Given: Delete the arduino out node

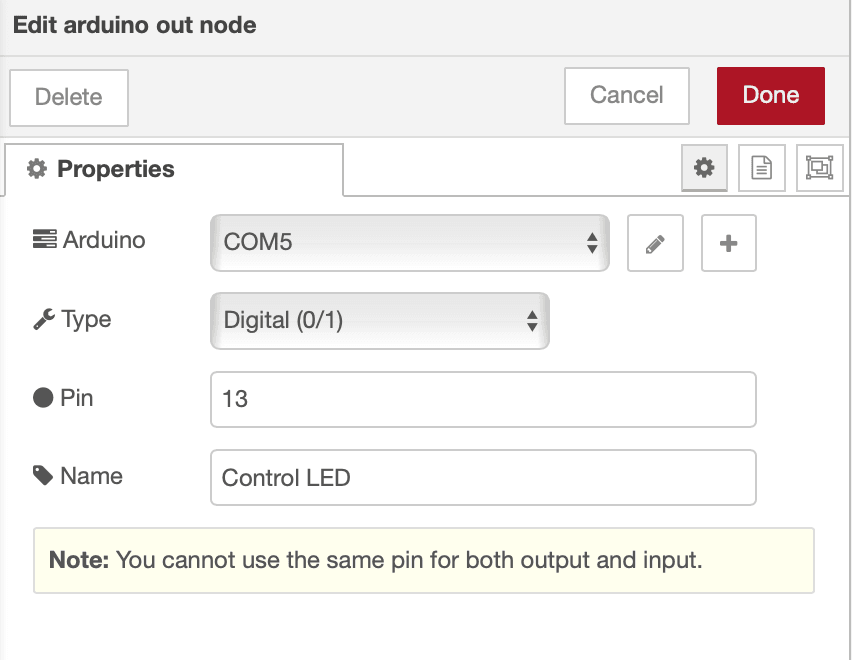Looking at the screenshot, I should (68, 97).
